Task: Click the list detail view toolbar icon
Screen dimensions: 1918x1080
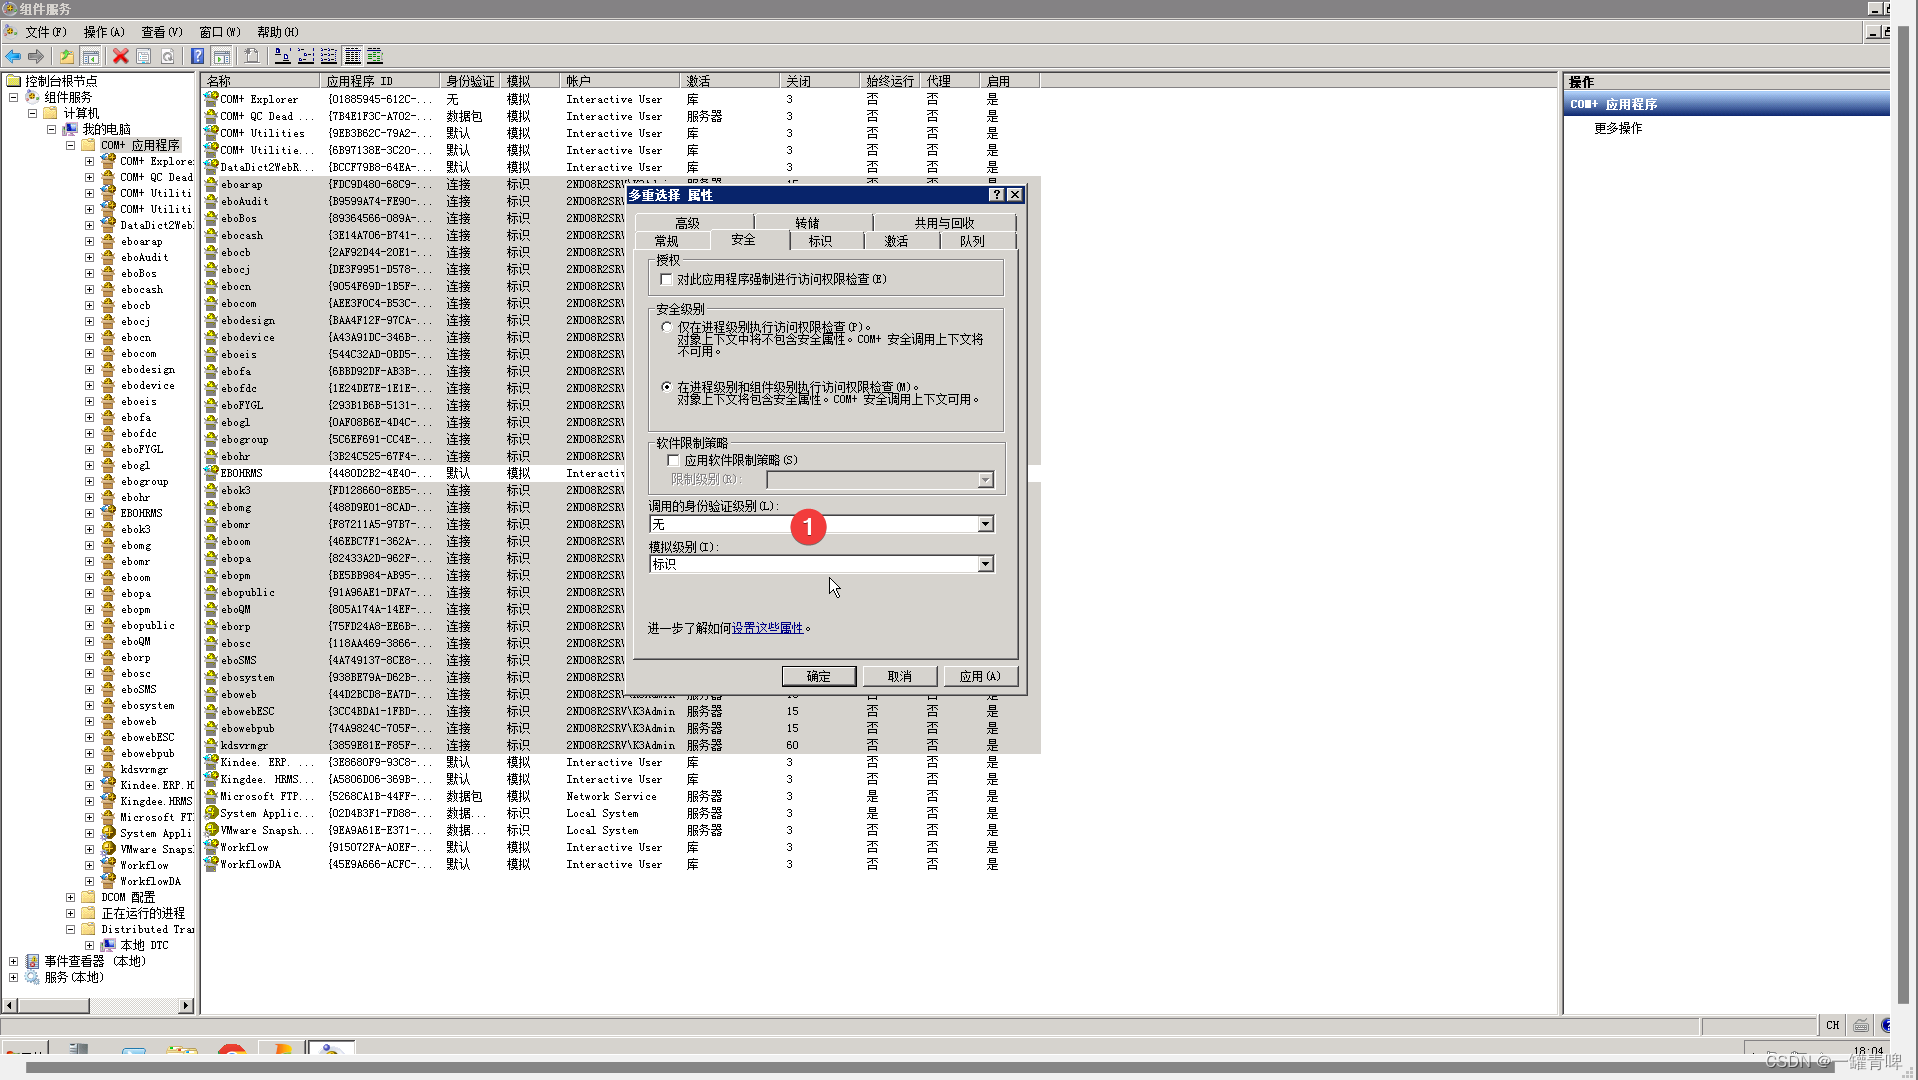Action: (x=352, y=56)
